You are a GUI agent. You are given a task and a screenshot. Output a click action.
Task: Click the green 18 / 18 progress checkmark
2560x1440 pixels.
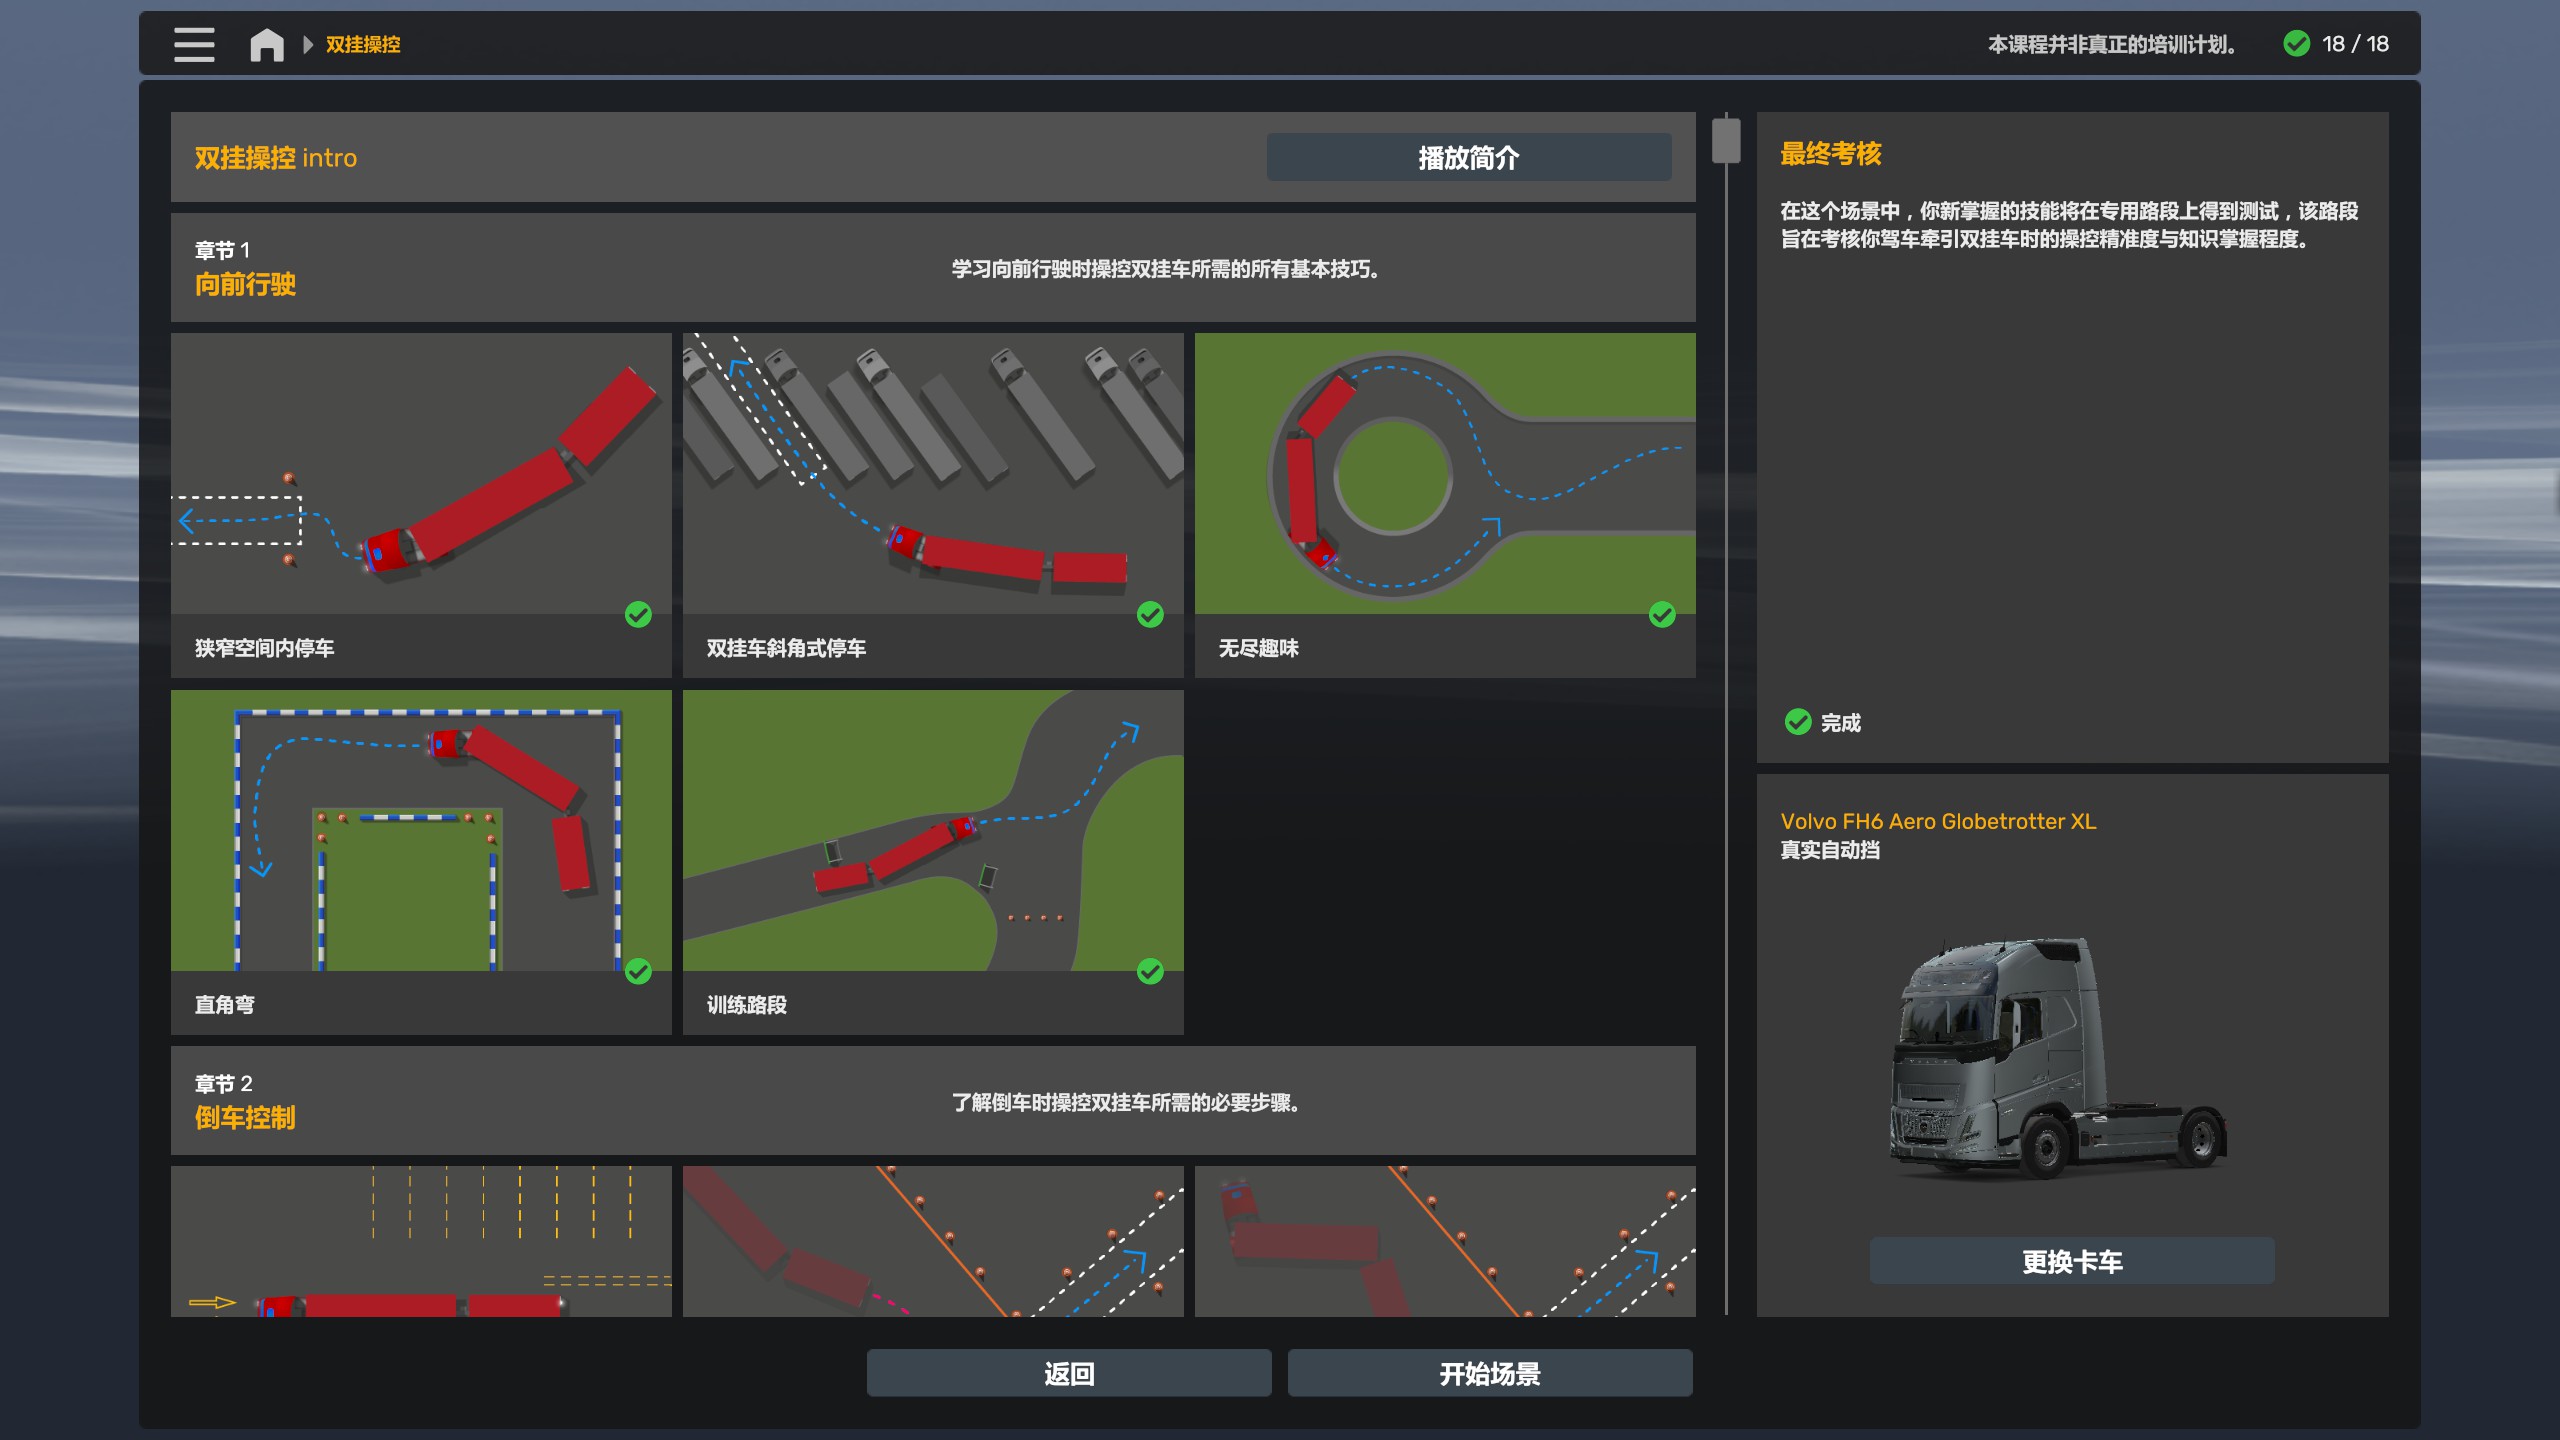click(x=2297, y=44)
